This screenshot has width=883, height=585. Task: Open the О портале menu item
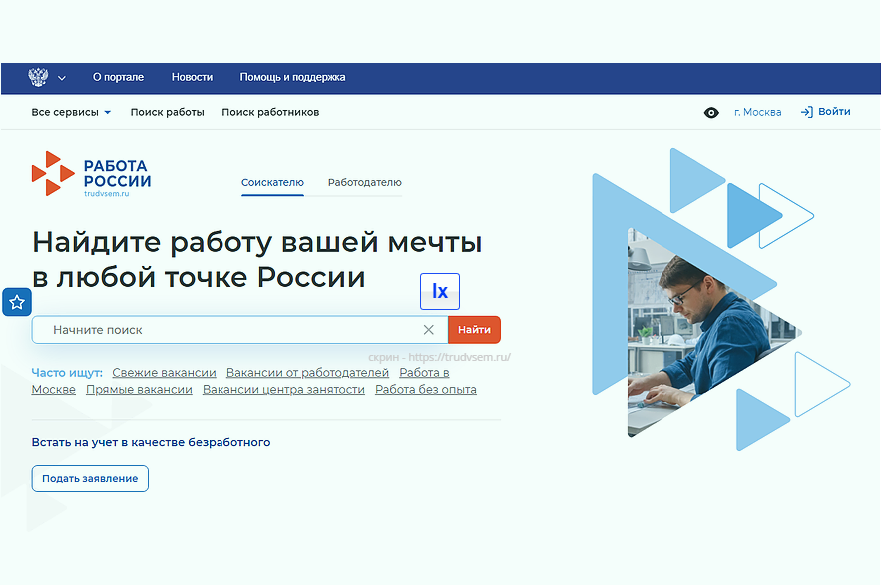pos(118,77)
